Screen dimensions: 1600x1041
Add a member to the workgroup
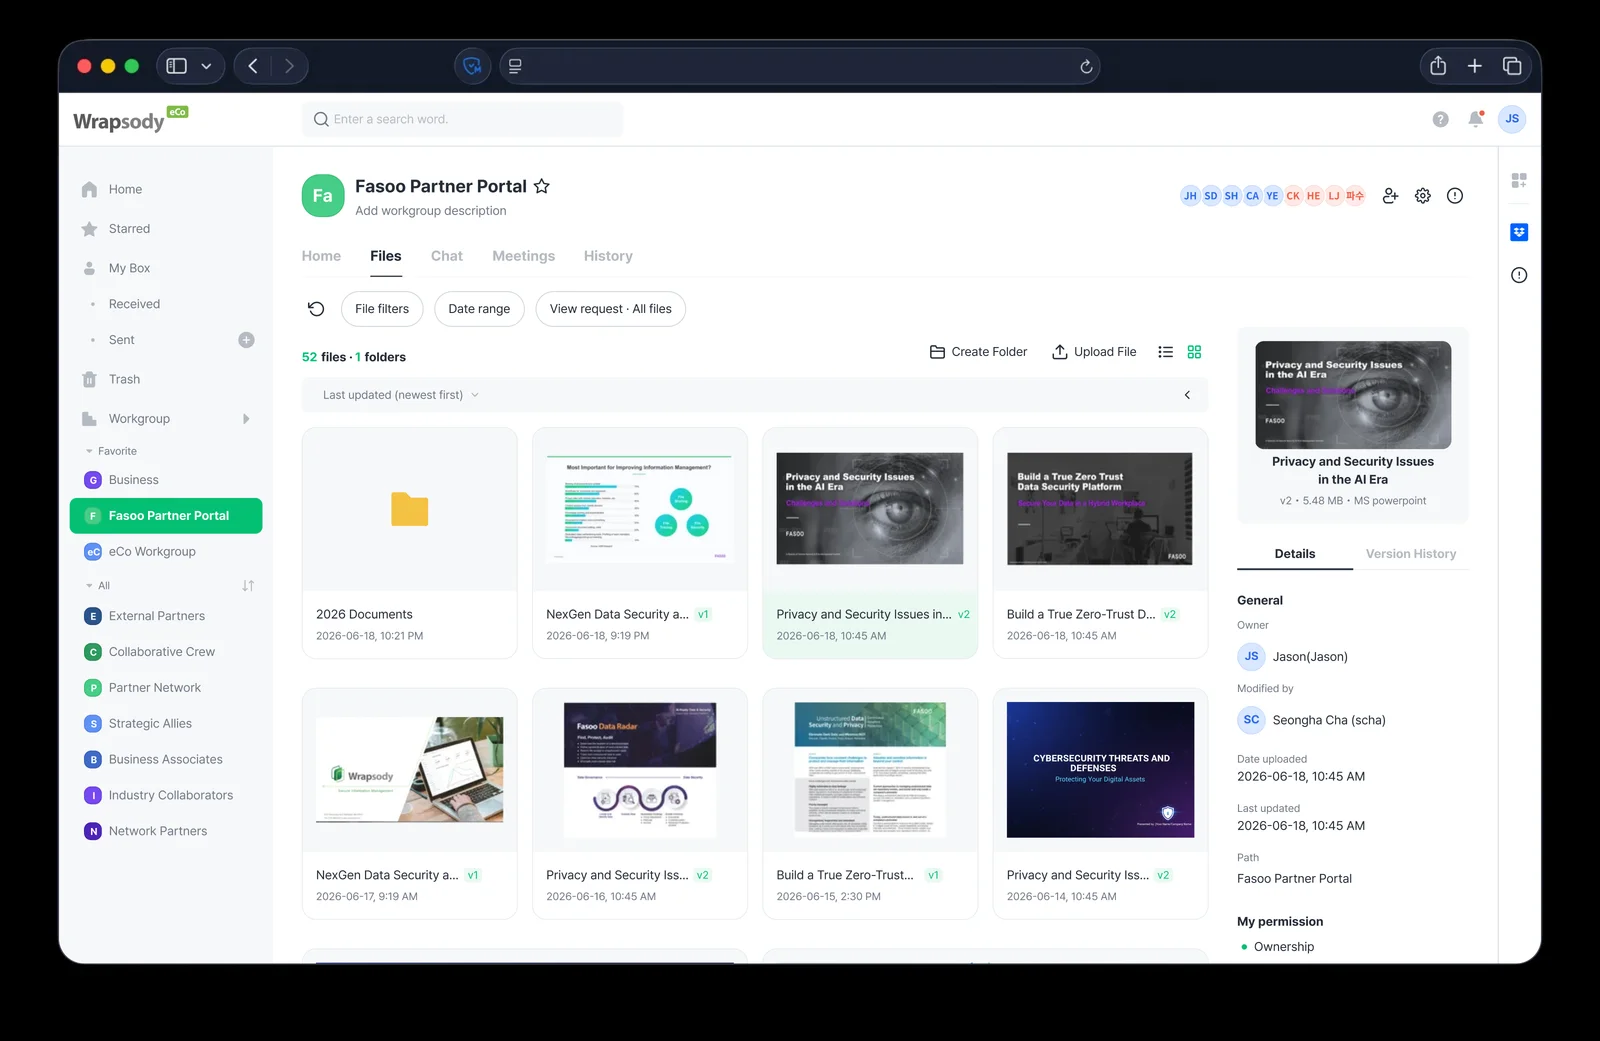(1390, 196)
